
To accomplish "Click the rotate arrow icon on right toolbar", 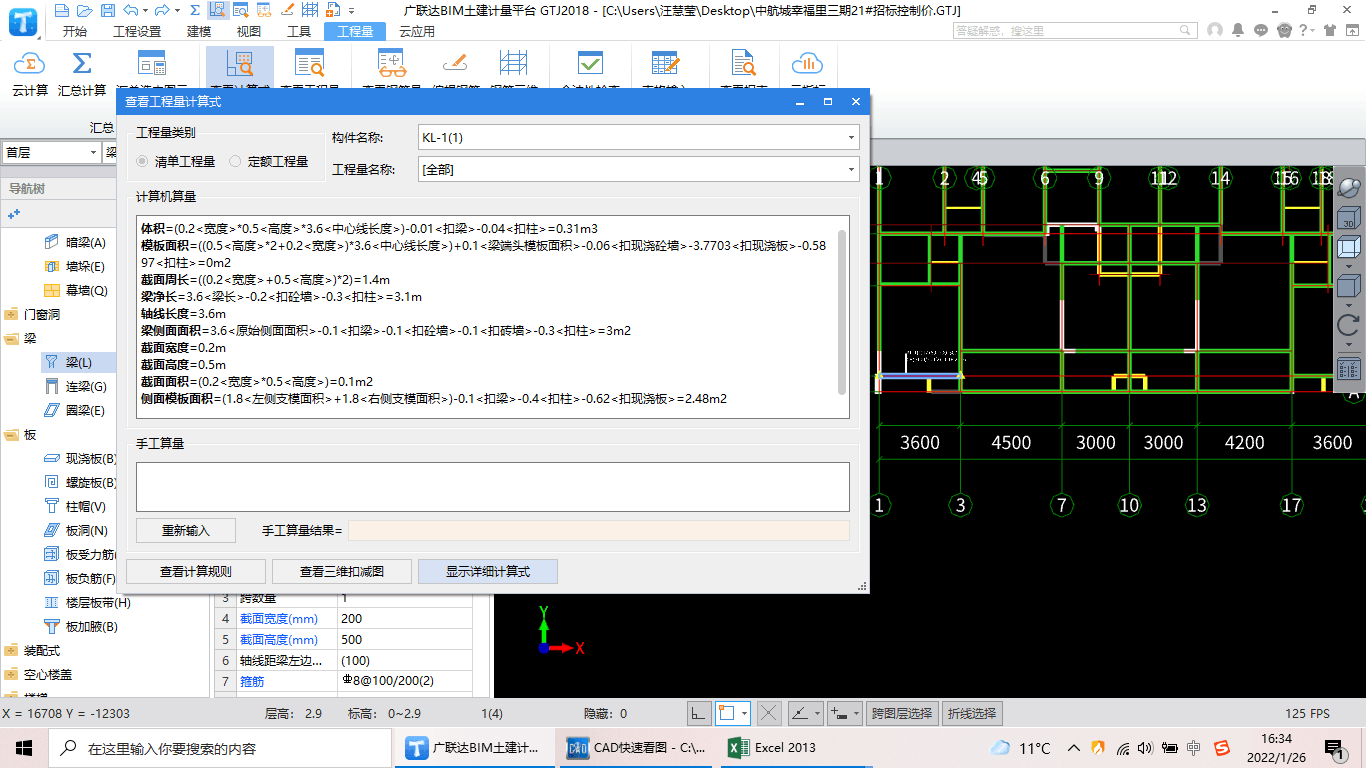I will 1348,325.
